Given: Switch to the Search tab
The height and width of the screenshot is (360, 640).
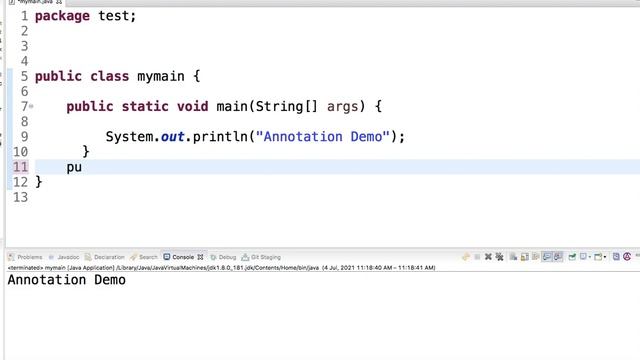Looking at the screenshot, I should tap(148, 257).
